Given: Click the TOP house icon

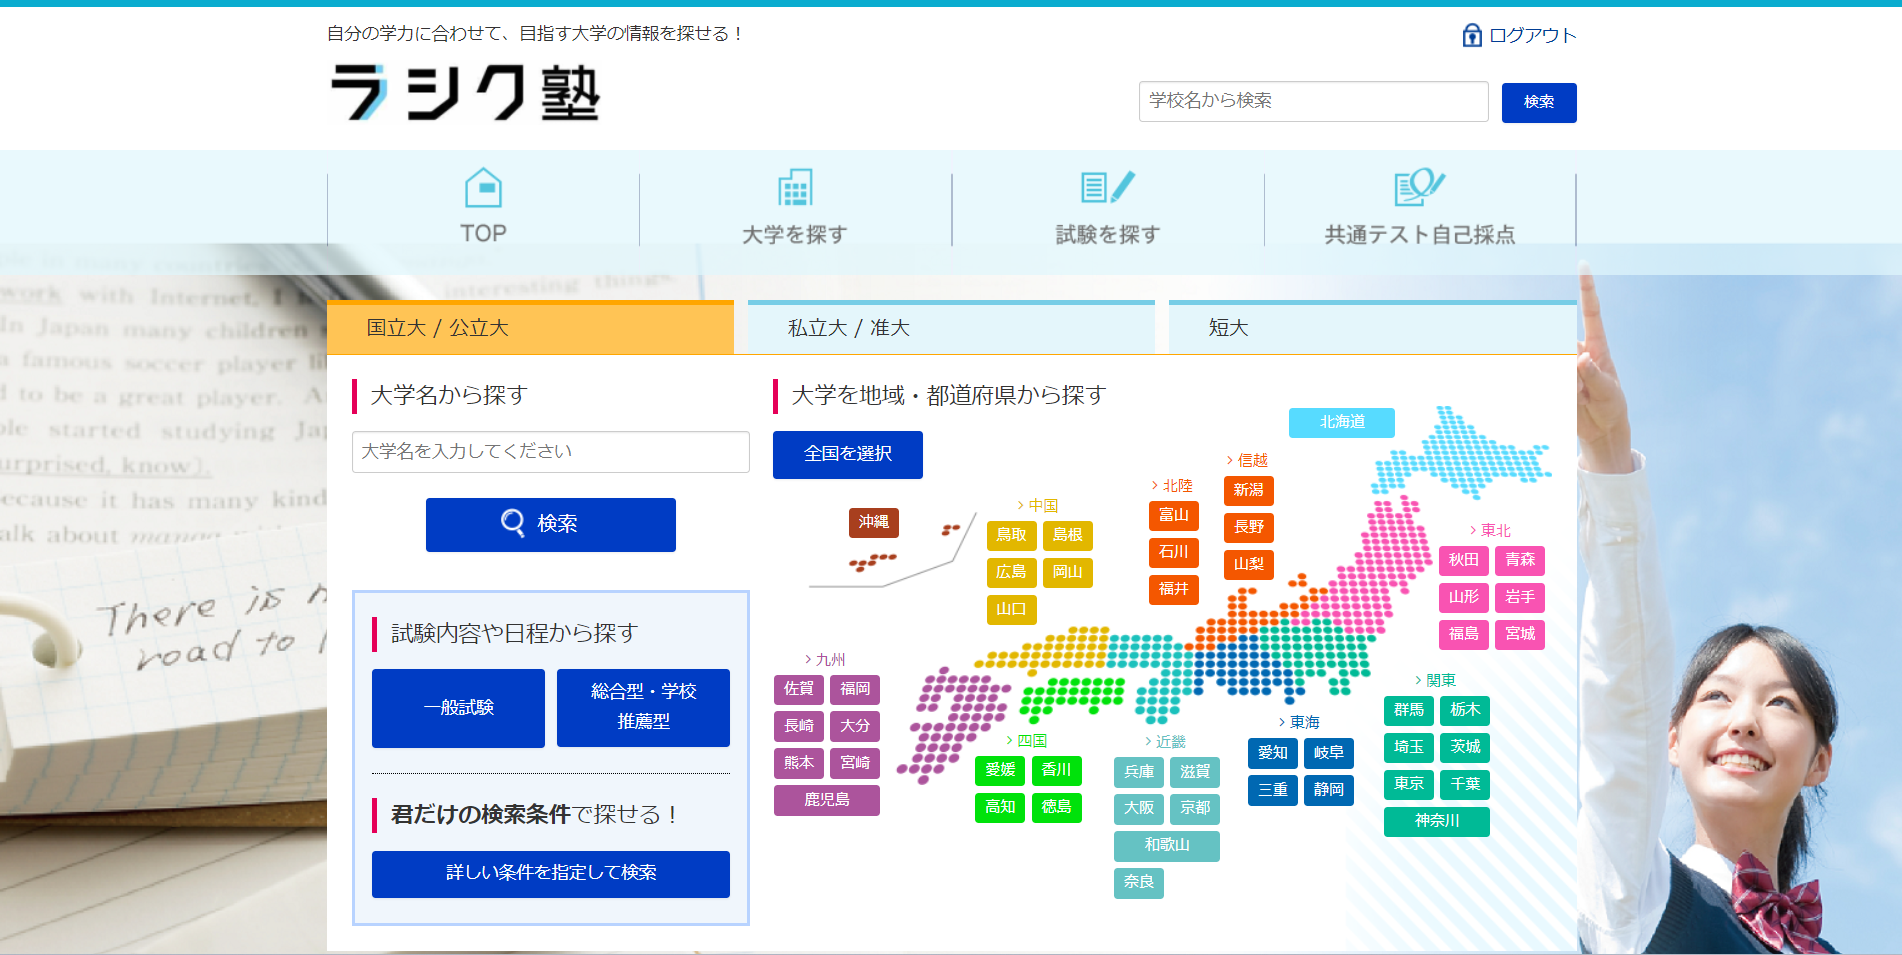Looking at the screenshot, I should (483, 188).
